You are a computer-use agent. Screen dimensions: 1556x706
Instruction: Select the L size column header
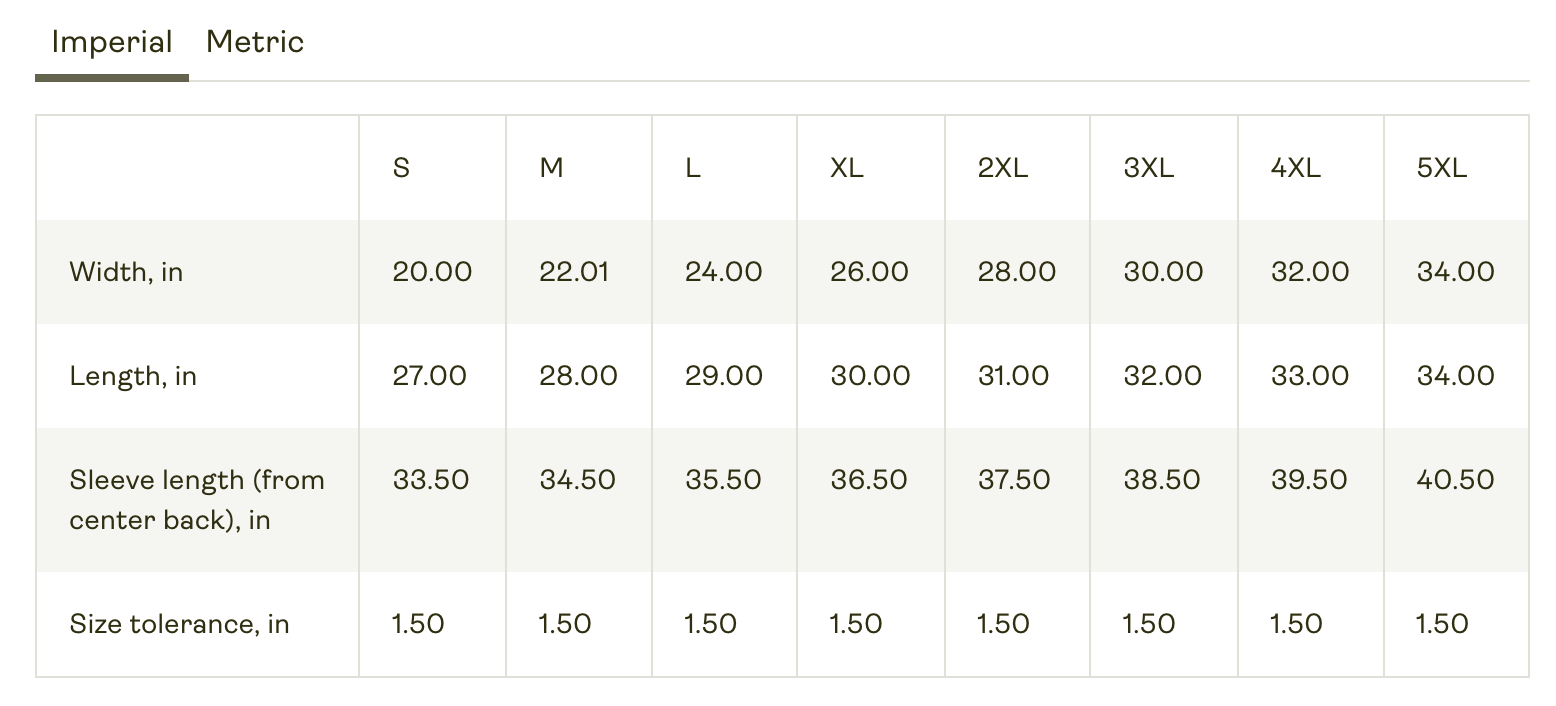coord(693,168)
